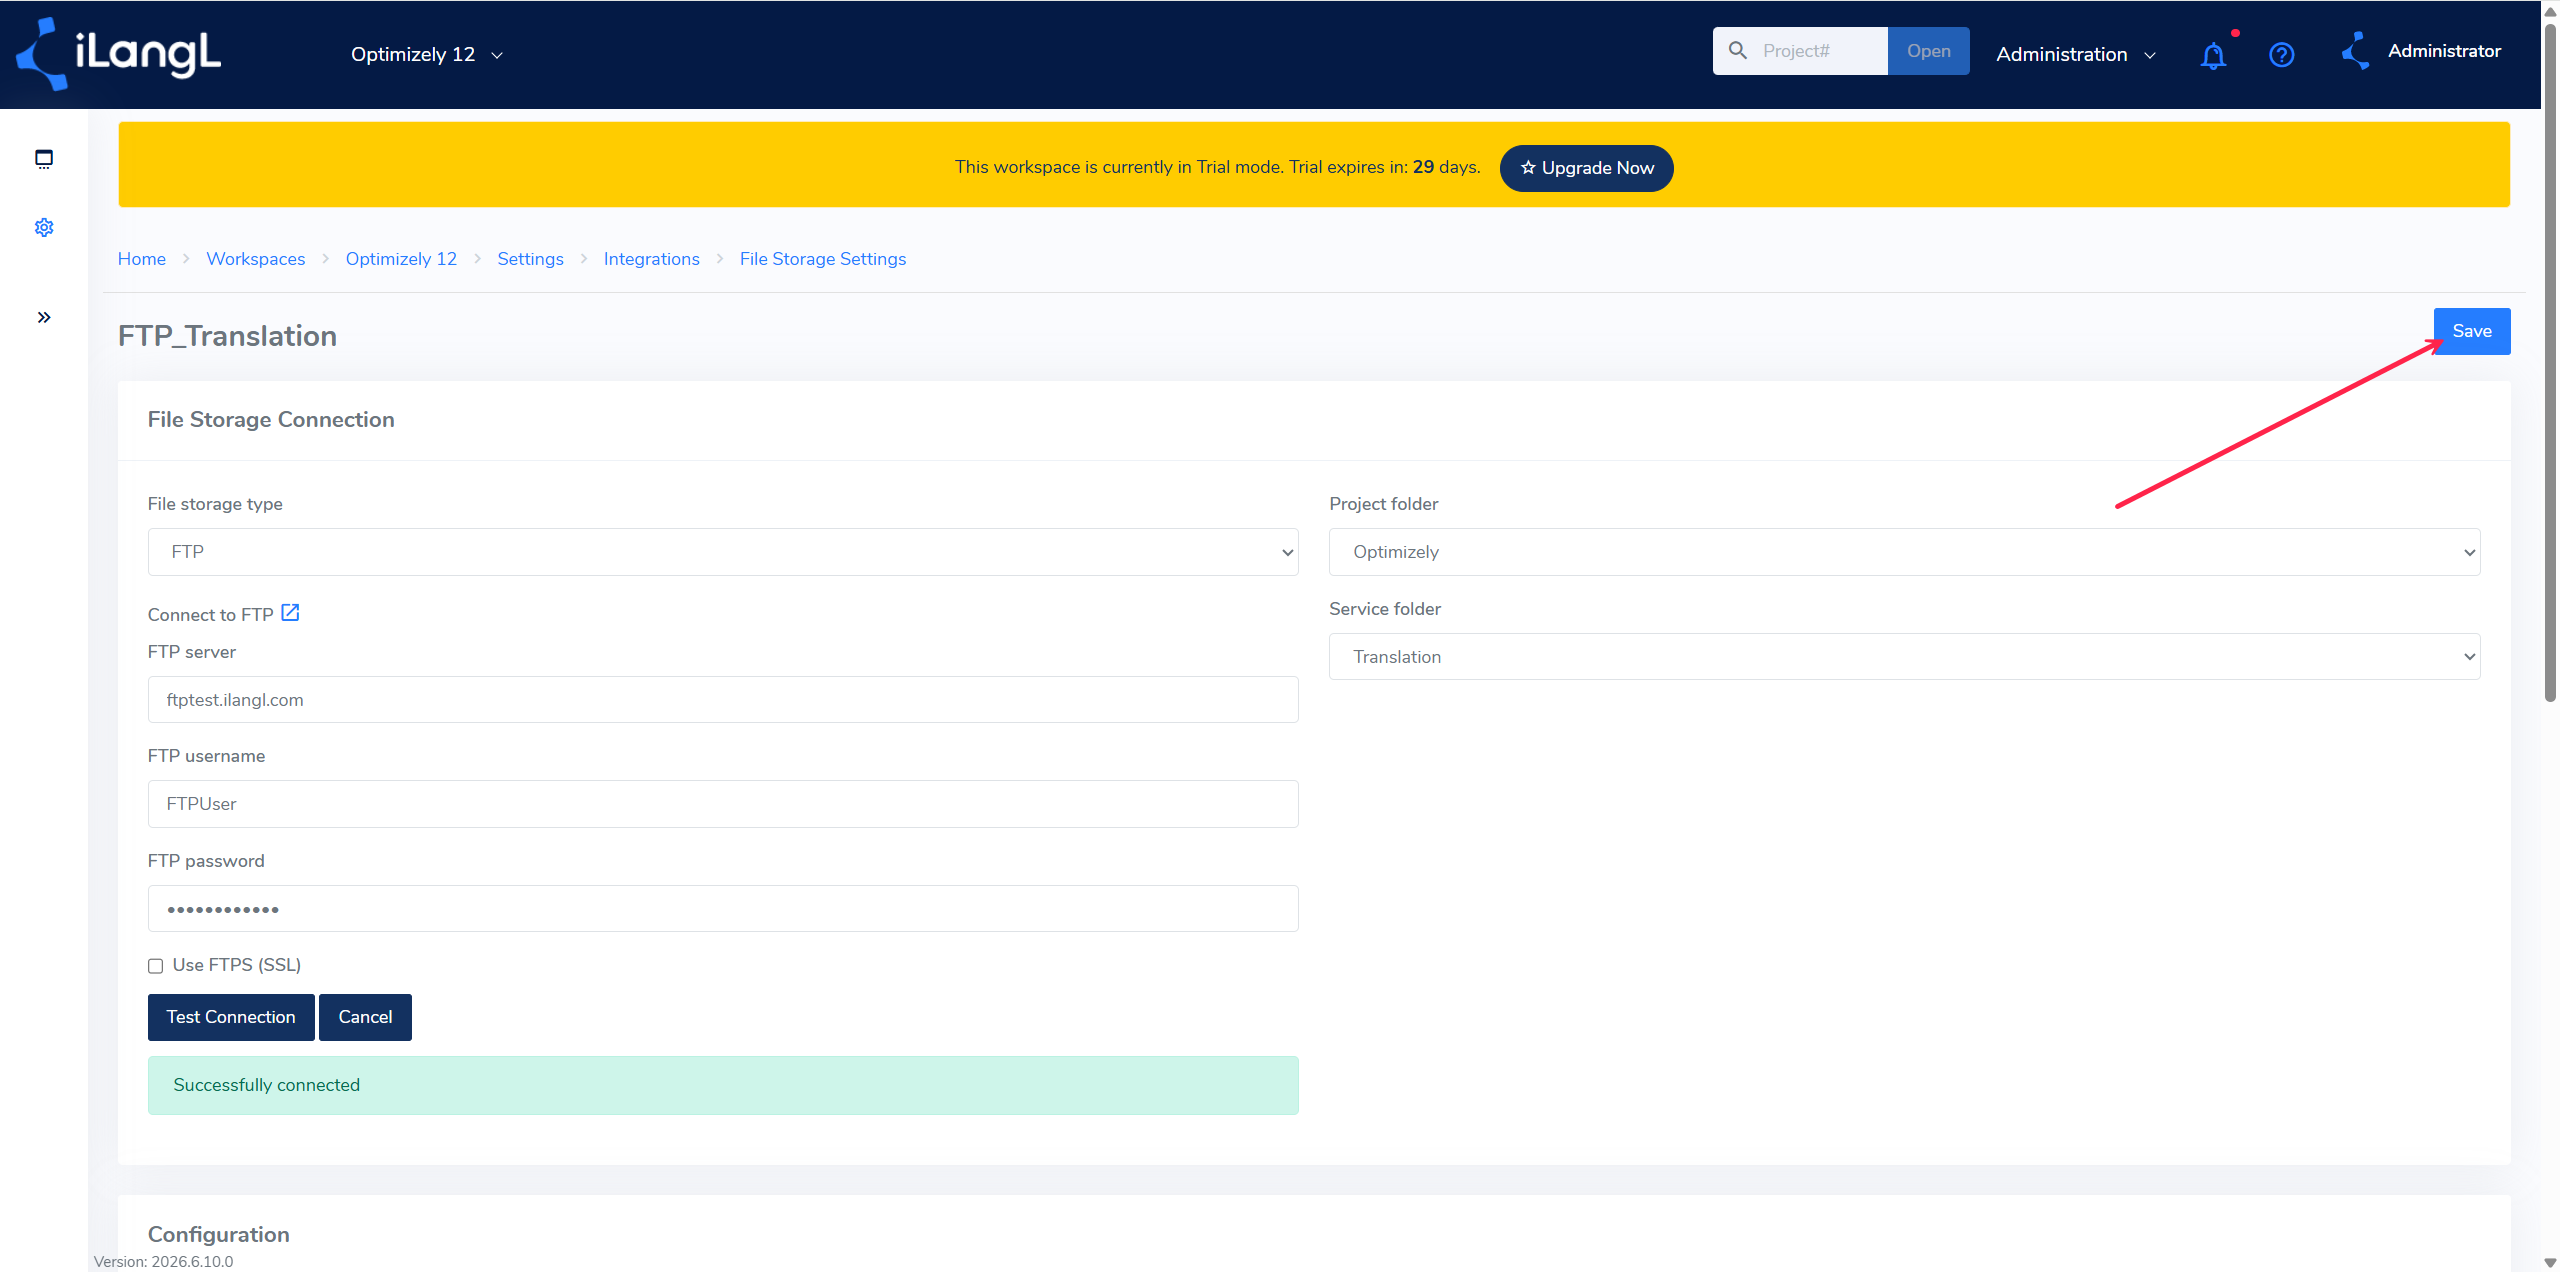
Task: Expand sidebar with double chevron icon
Action: pos(44,318)
